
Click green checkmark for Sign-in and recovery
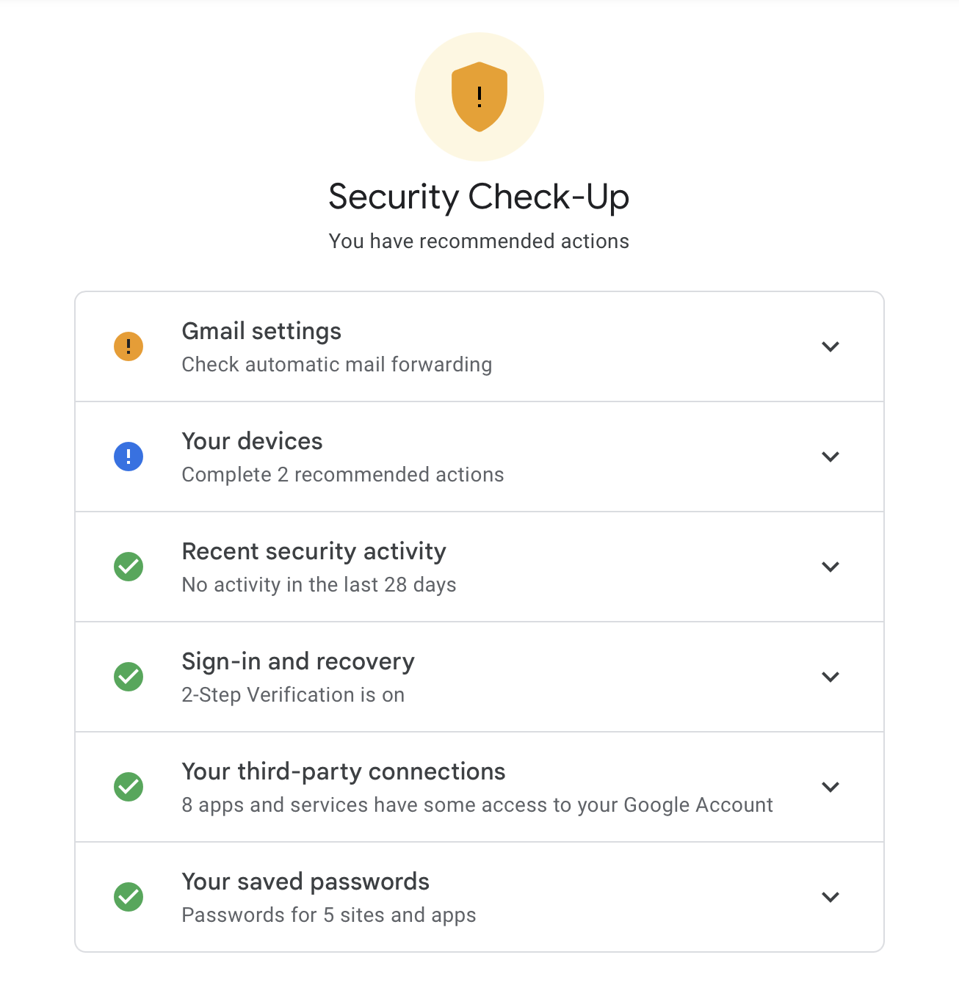[128, 677]
